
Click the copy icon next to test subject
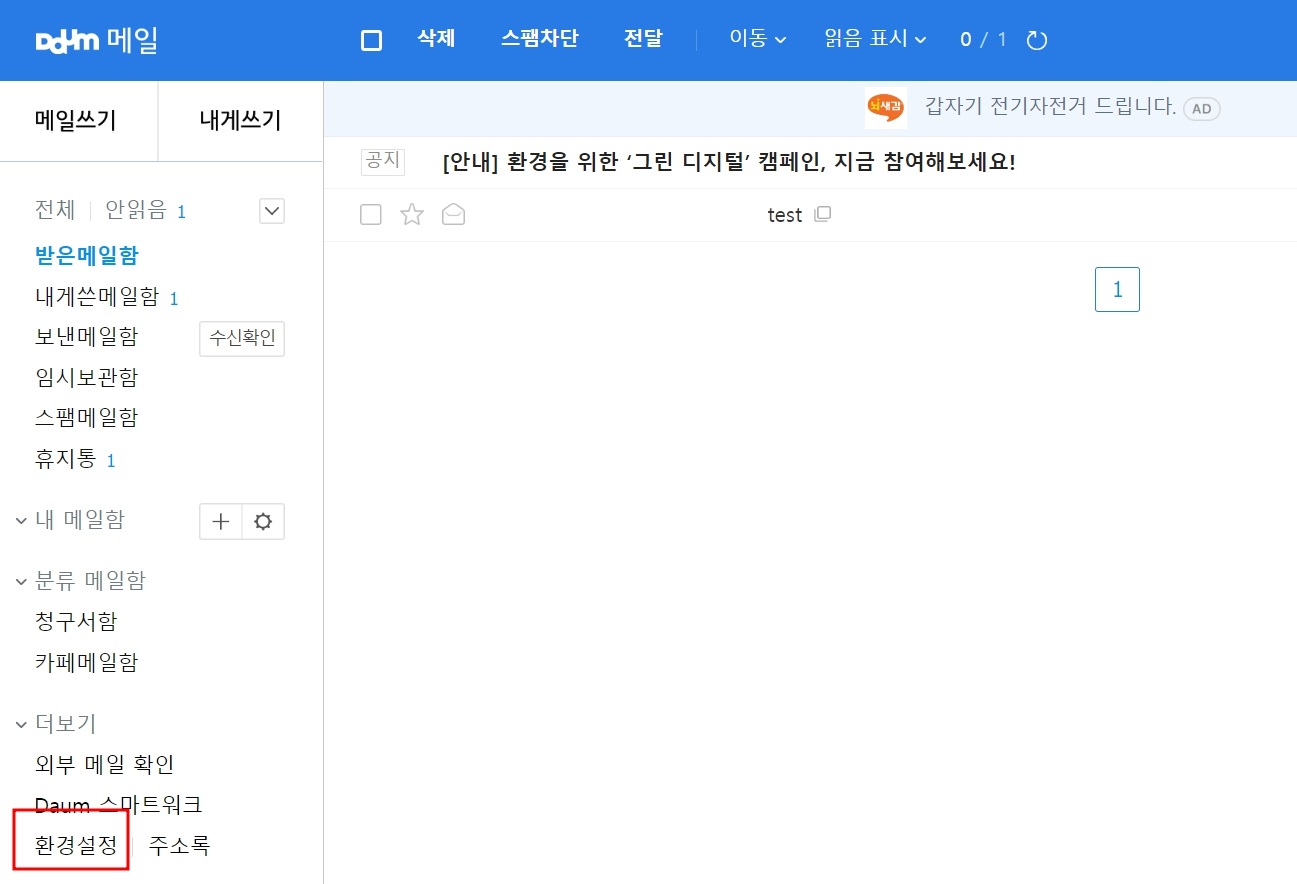pyautogui.click(x=822, y=214)
